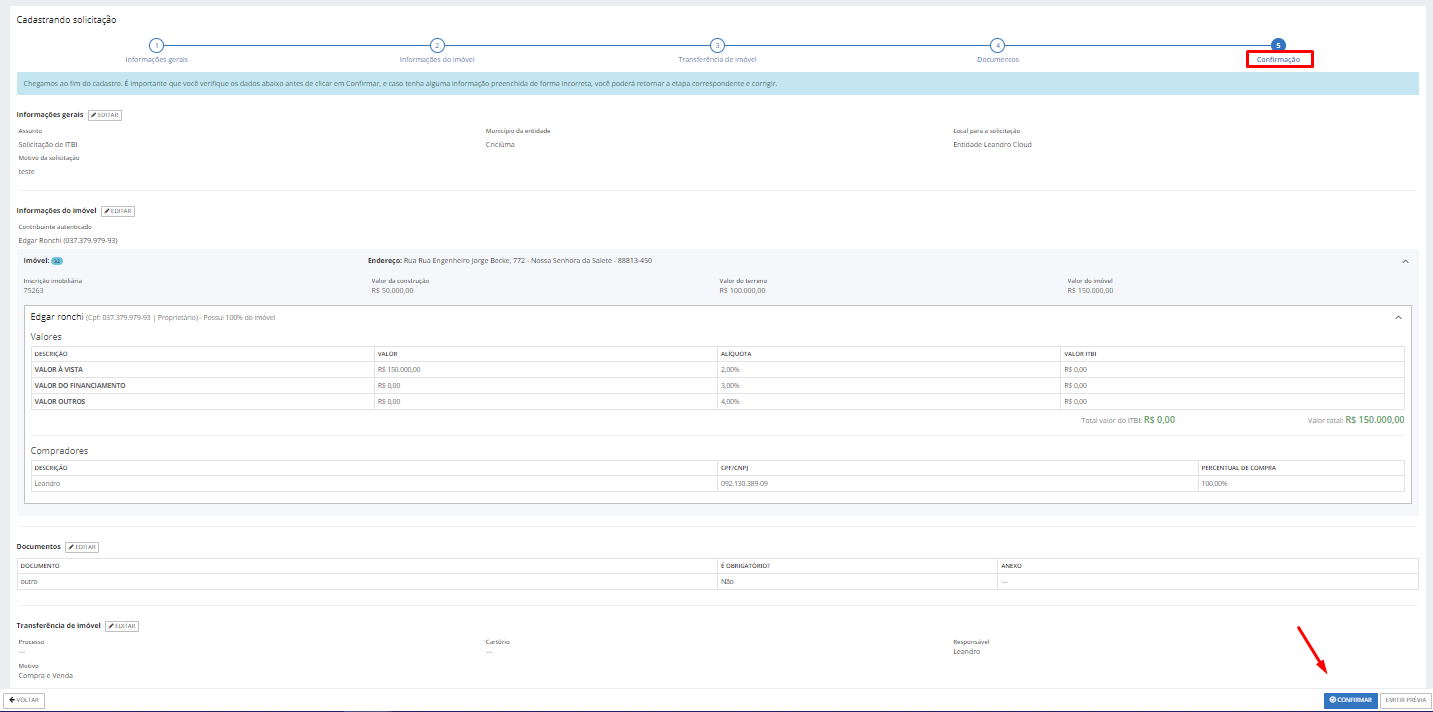Click the blue Confirmar button
The width and height of the screenshot is (1433, 712).
point(1350,700)
